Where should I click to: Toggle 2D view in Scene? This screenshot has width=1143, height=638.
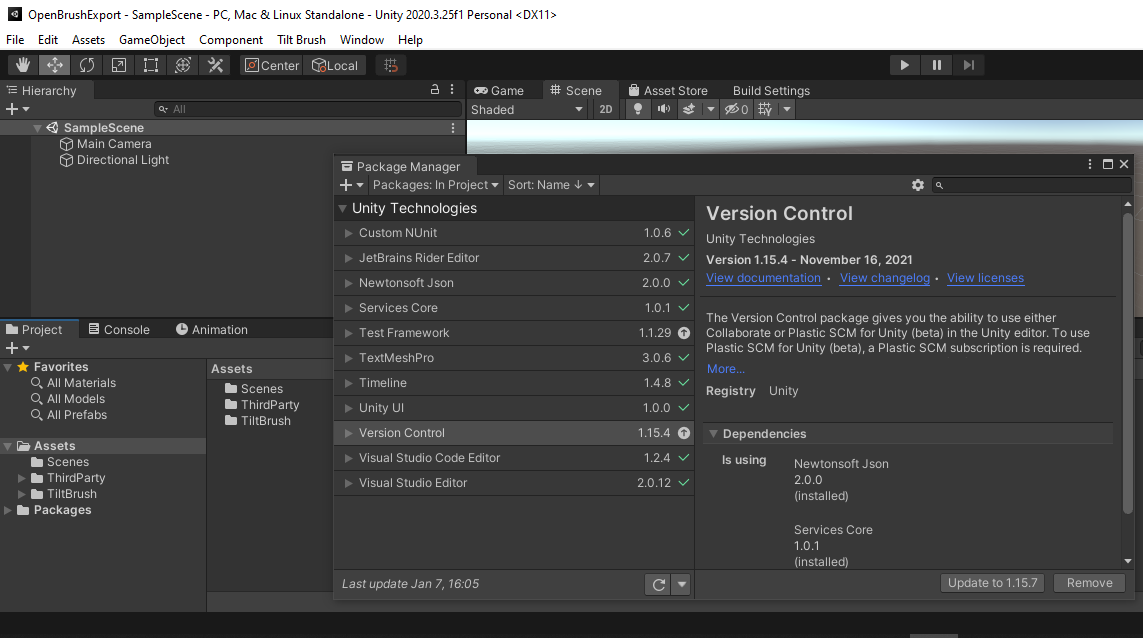[606, 109]
